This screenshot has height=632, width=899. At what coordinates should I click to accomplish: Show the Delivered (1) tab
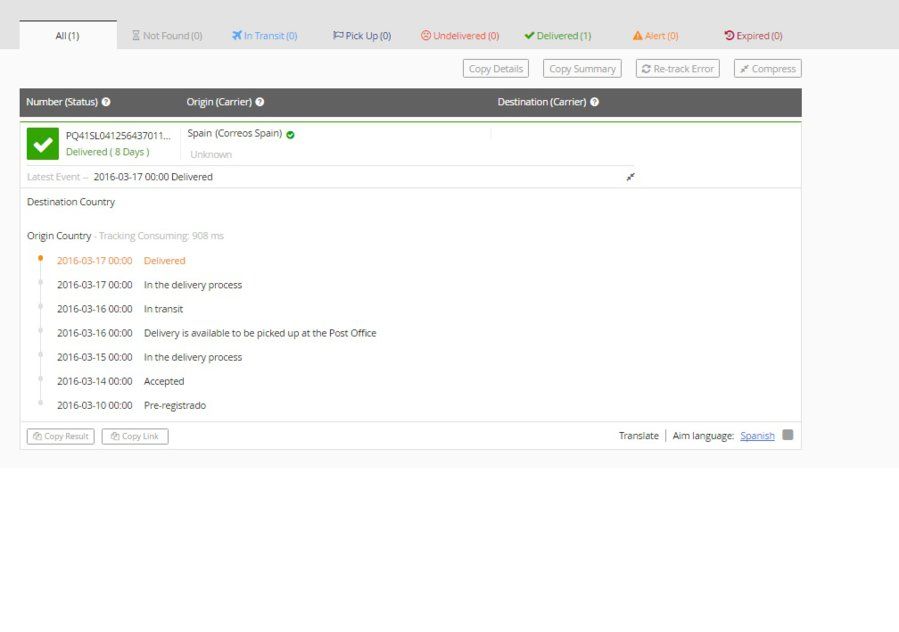tap(558, 36)
